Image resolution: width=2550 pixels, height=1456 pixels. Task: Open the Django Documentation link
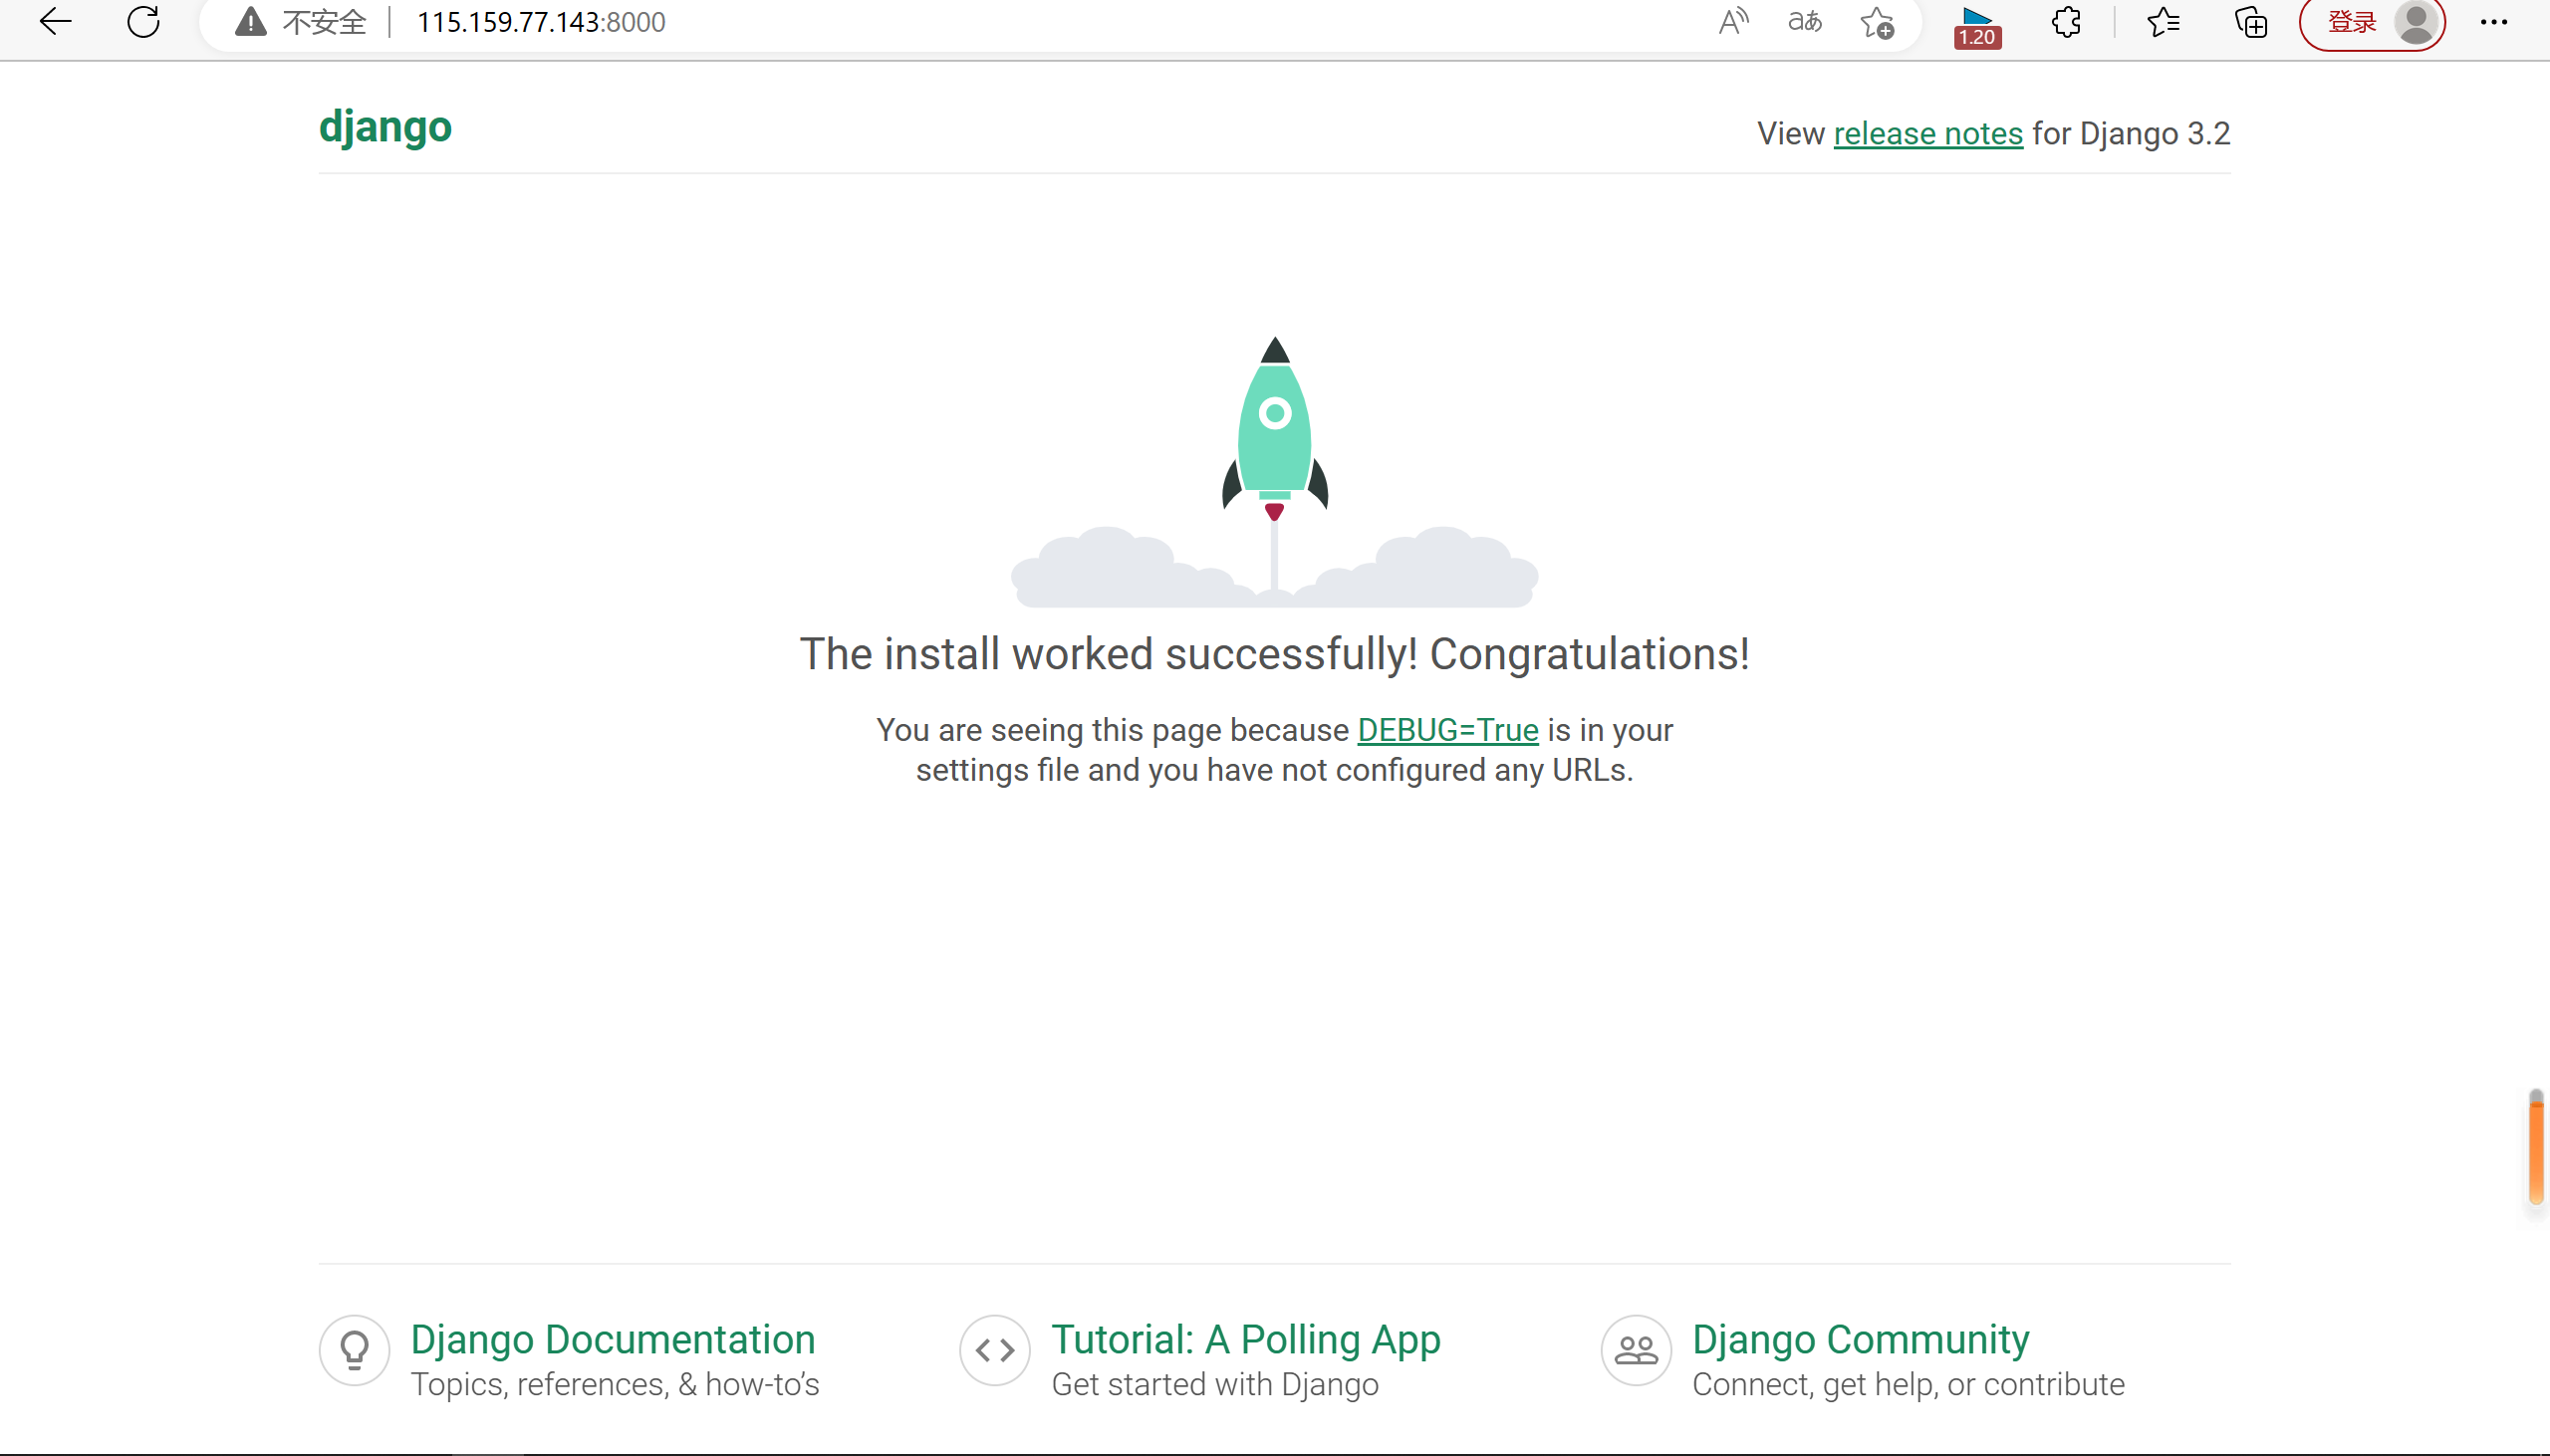(612, 1339)
